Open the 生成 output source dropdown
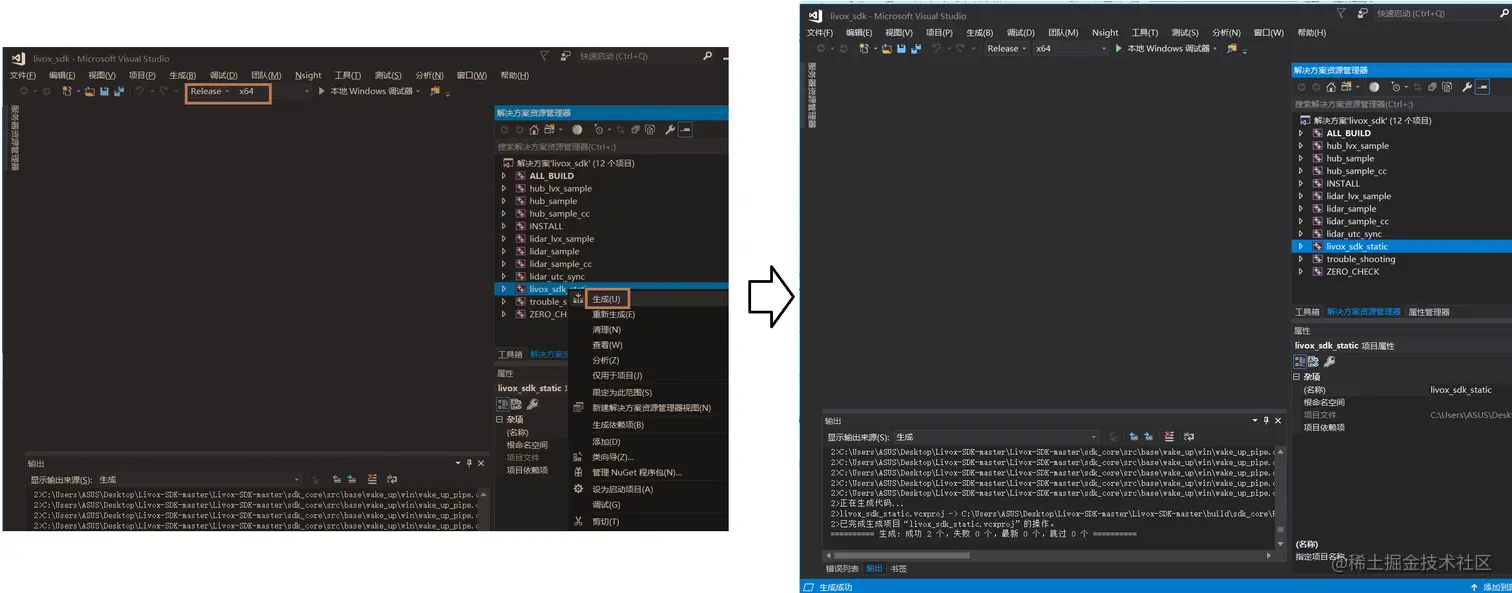Image resolution: width=1512 pixels, height=593 pixels. [x=1093, y=437]
